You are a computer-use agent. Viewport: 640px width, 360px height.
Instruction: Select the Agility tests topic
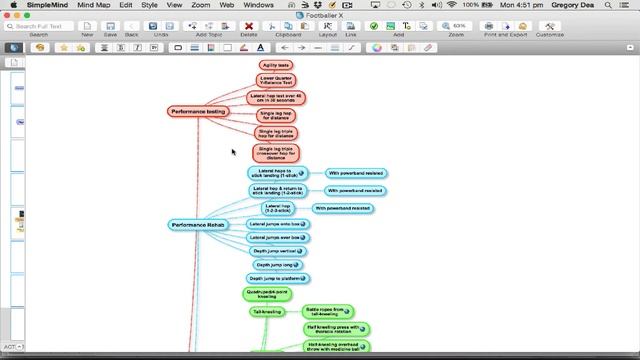point(276,65)
